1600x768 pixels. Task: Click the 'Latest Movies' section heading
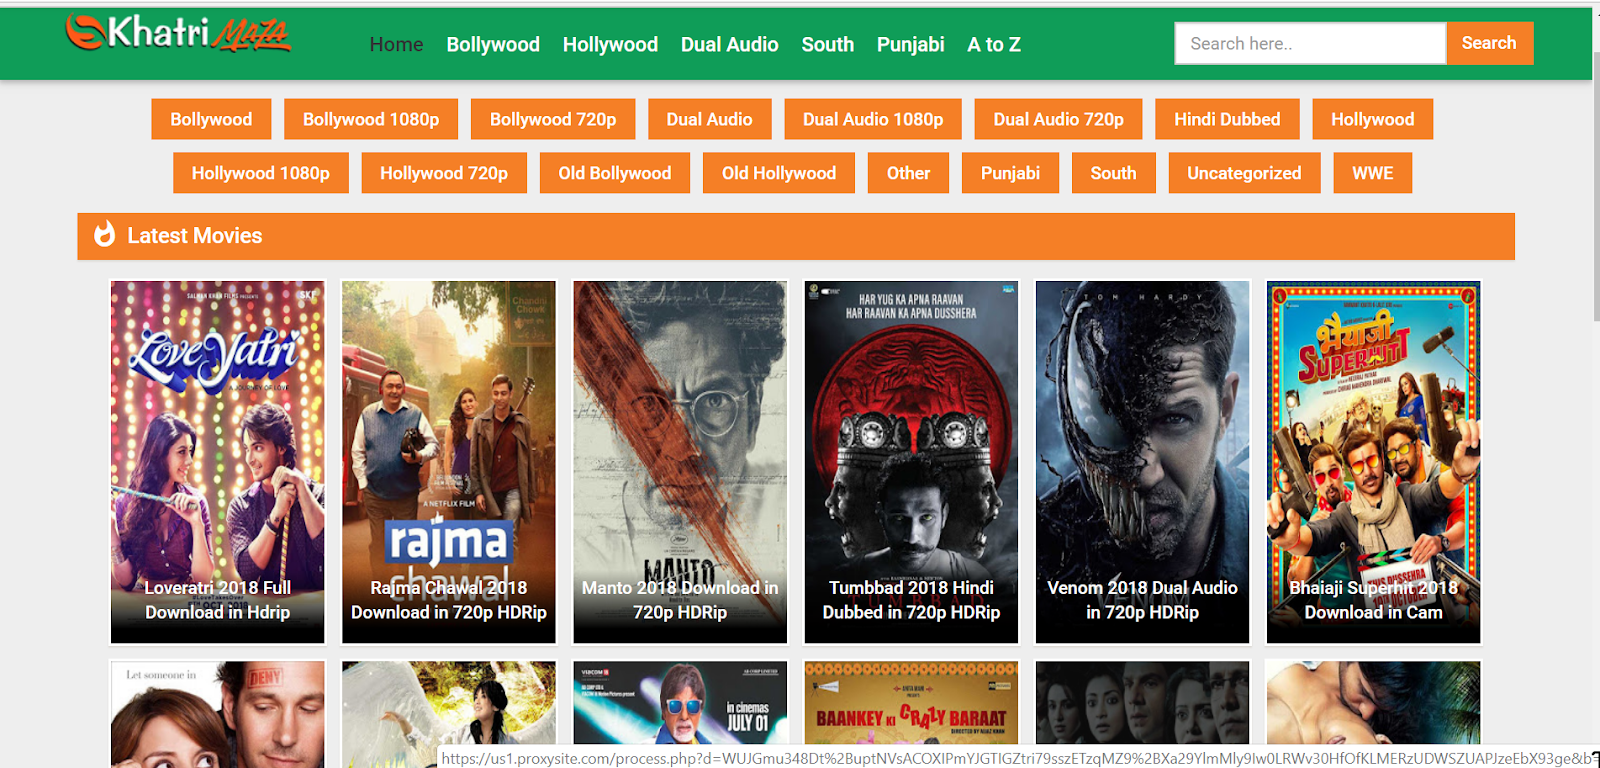pos(195,236)
